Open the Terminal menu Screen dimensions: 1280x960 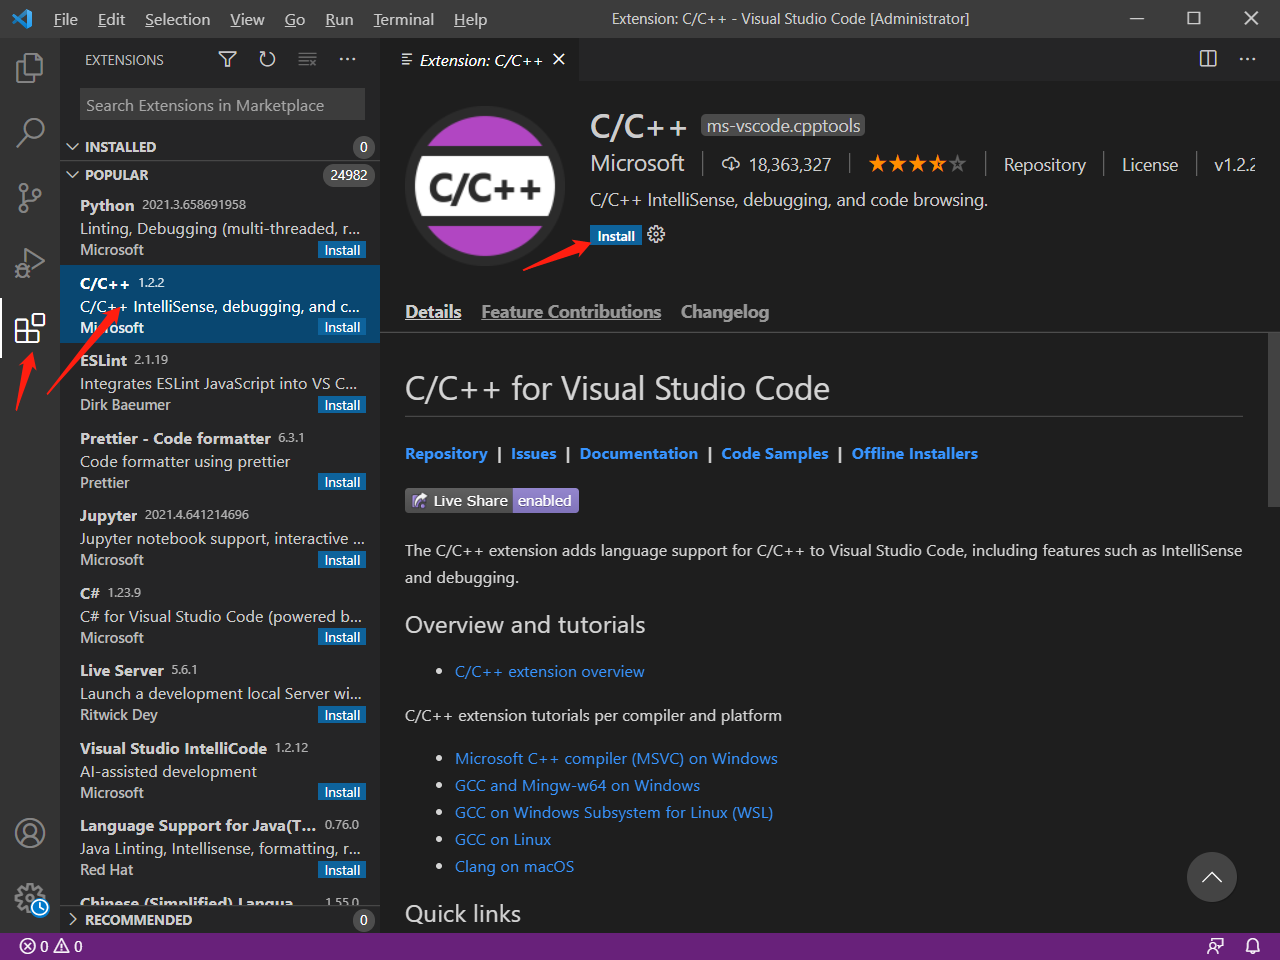(x=403, y=19)
